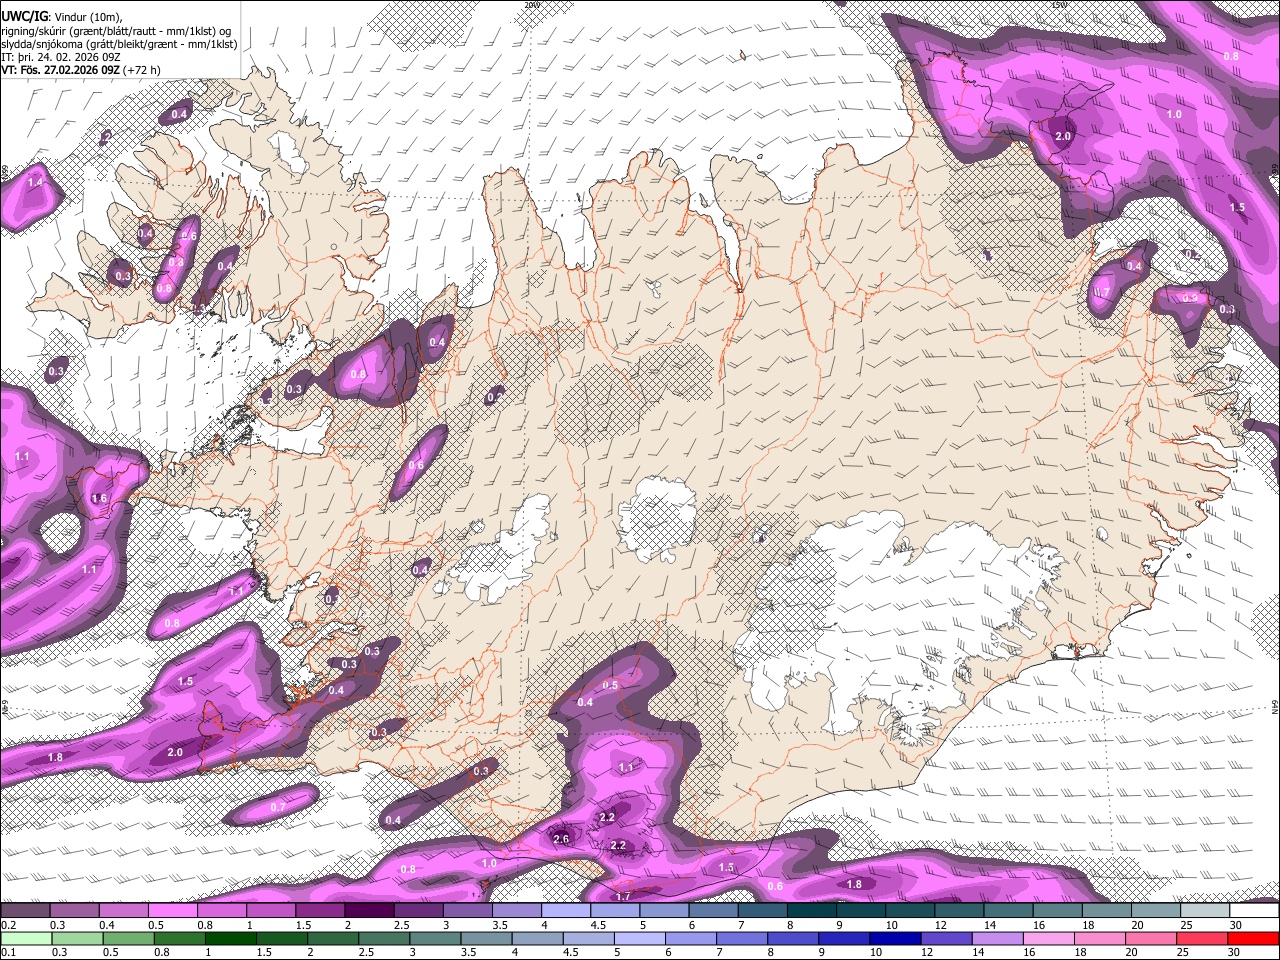Viewport: 1280px width, 960px height.
Task: Click the 1.7 value at the map bottom
Action: click(x=623, y=897)
